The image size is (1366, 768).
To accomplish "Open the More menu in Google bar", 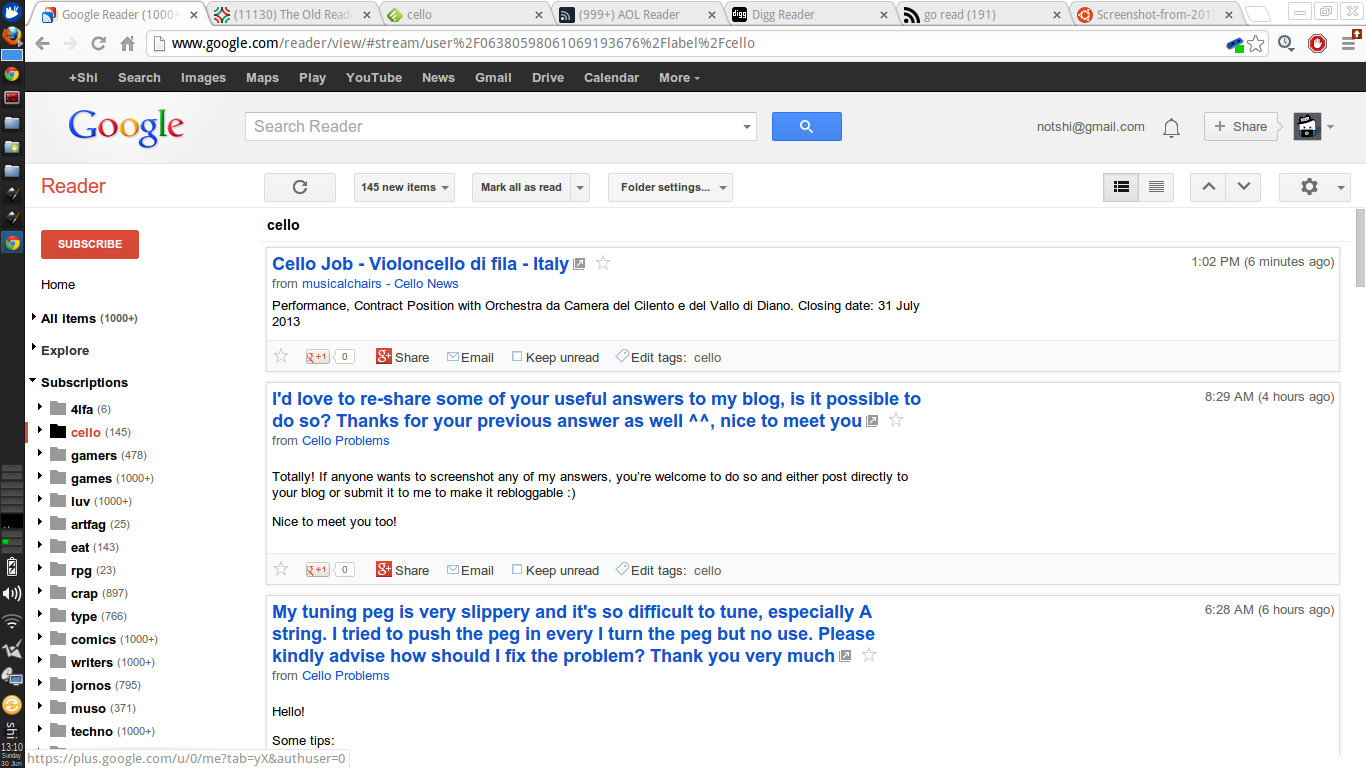I will 679,77.
